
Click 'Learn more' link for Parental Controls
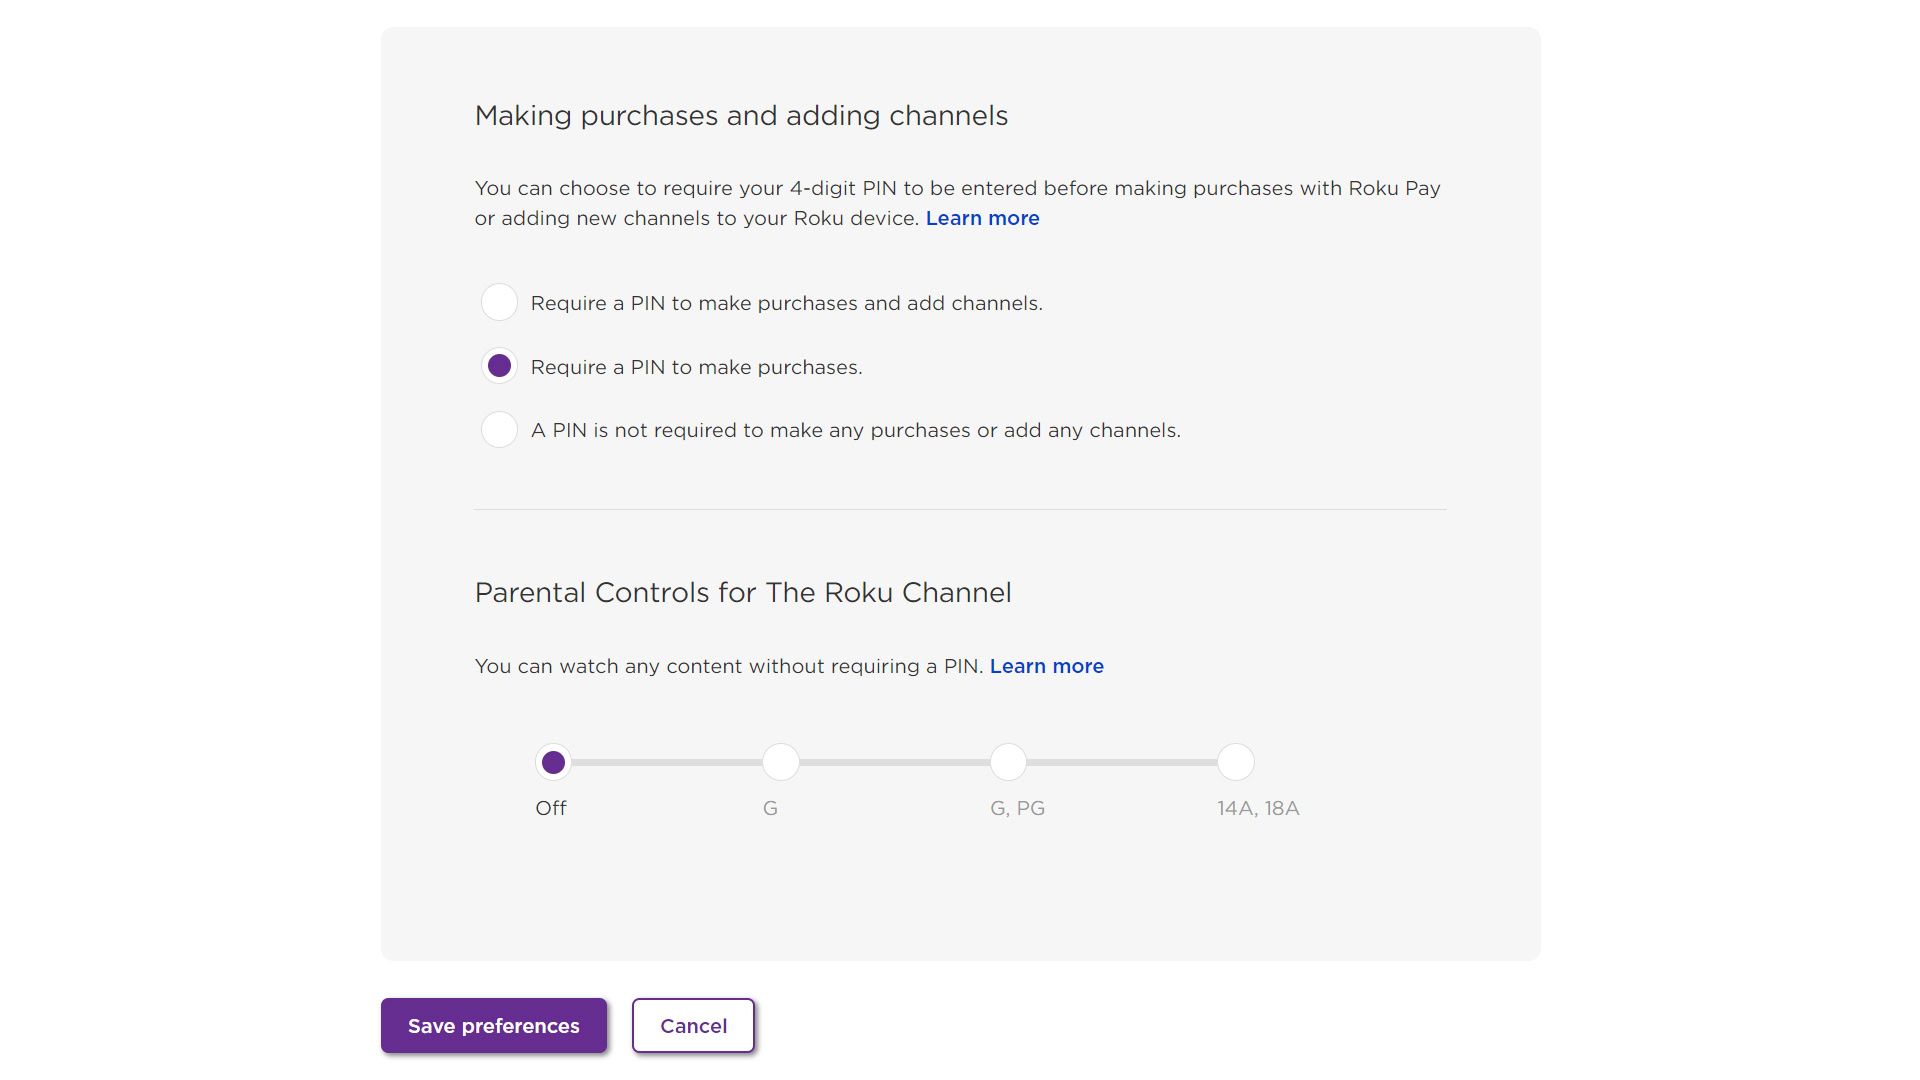(1046, 666)
